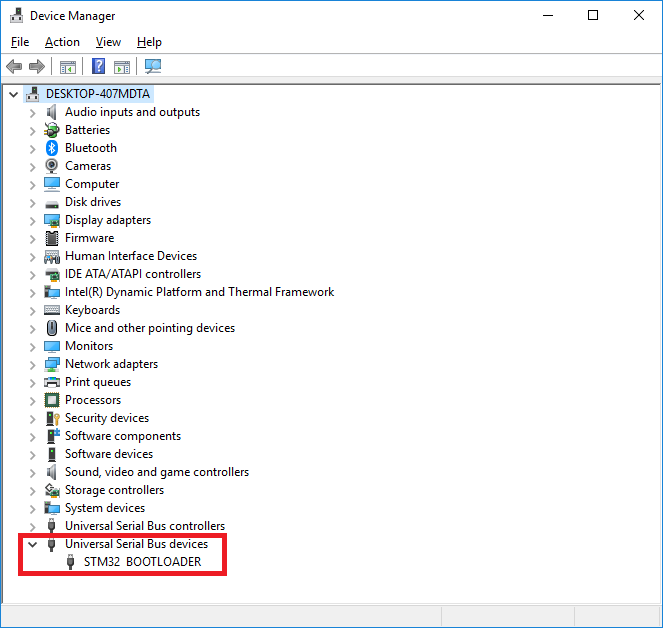
Task: Click the Disk drives icon
Action: (x=52, y=205)
